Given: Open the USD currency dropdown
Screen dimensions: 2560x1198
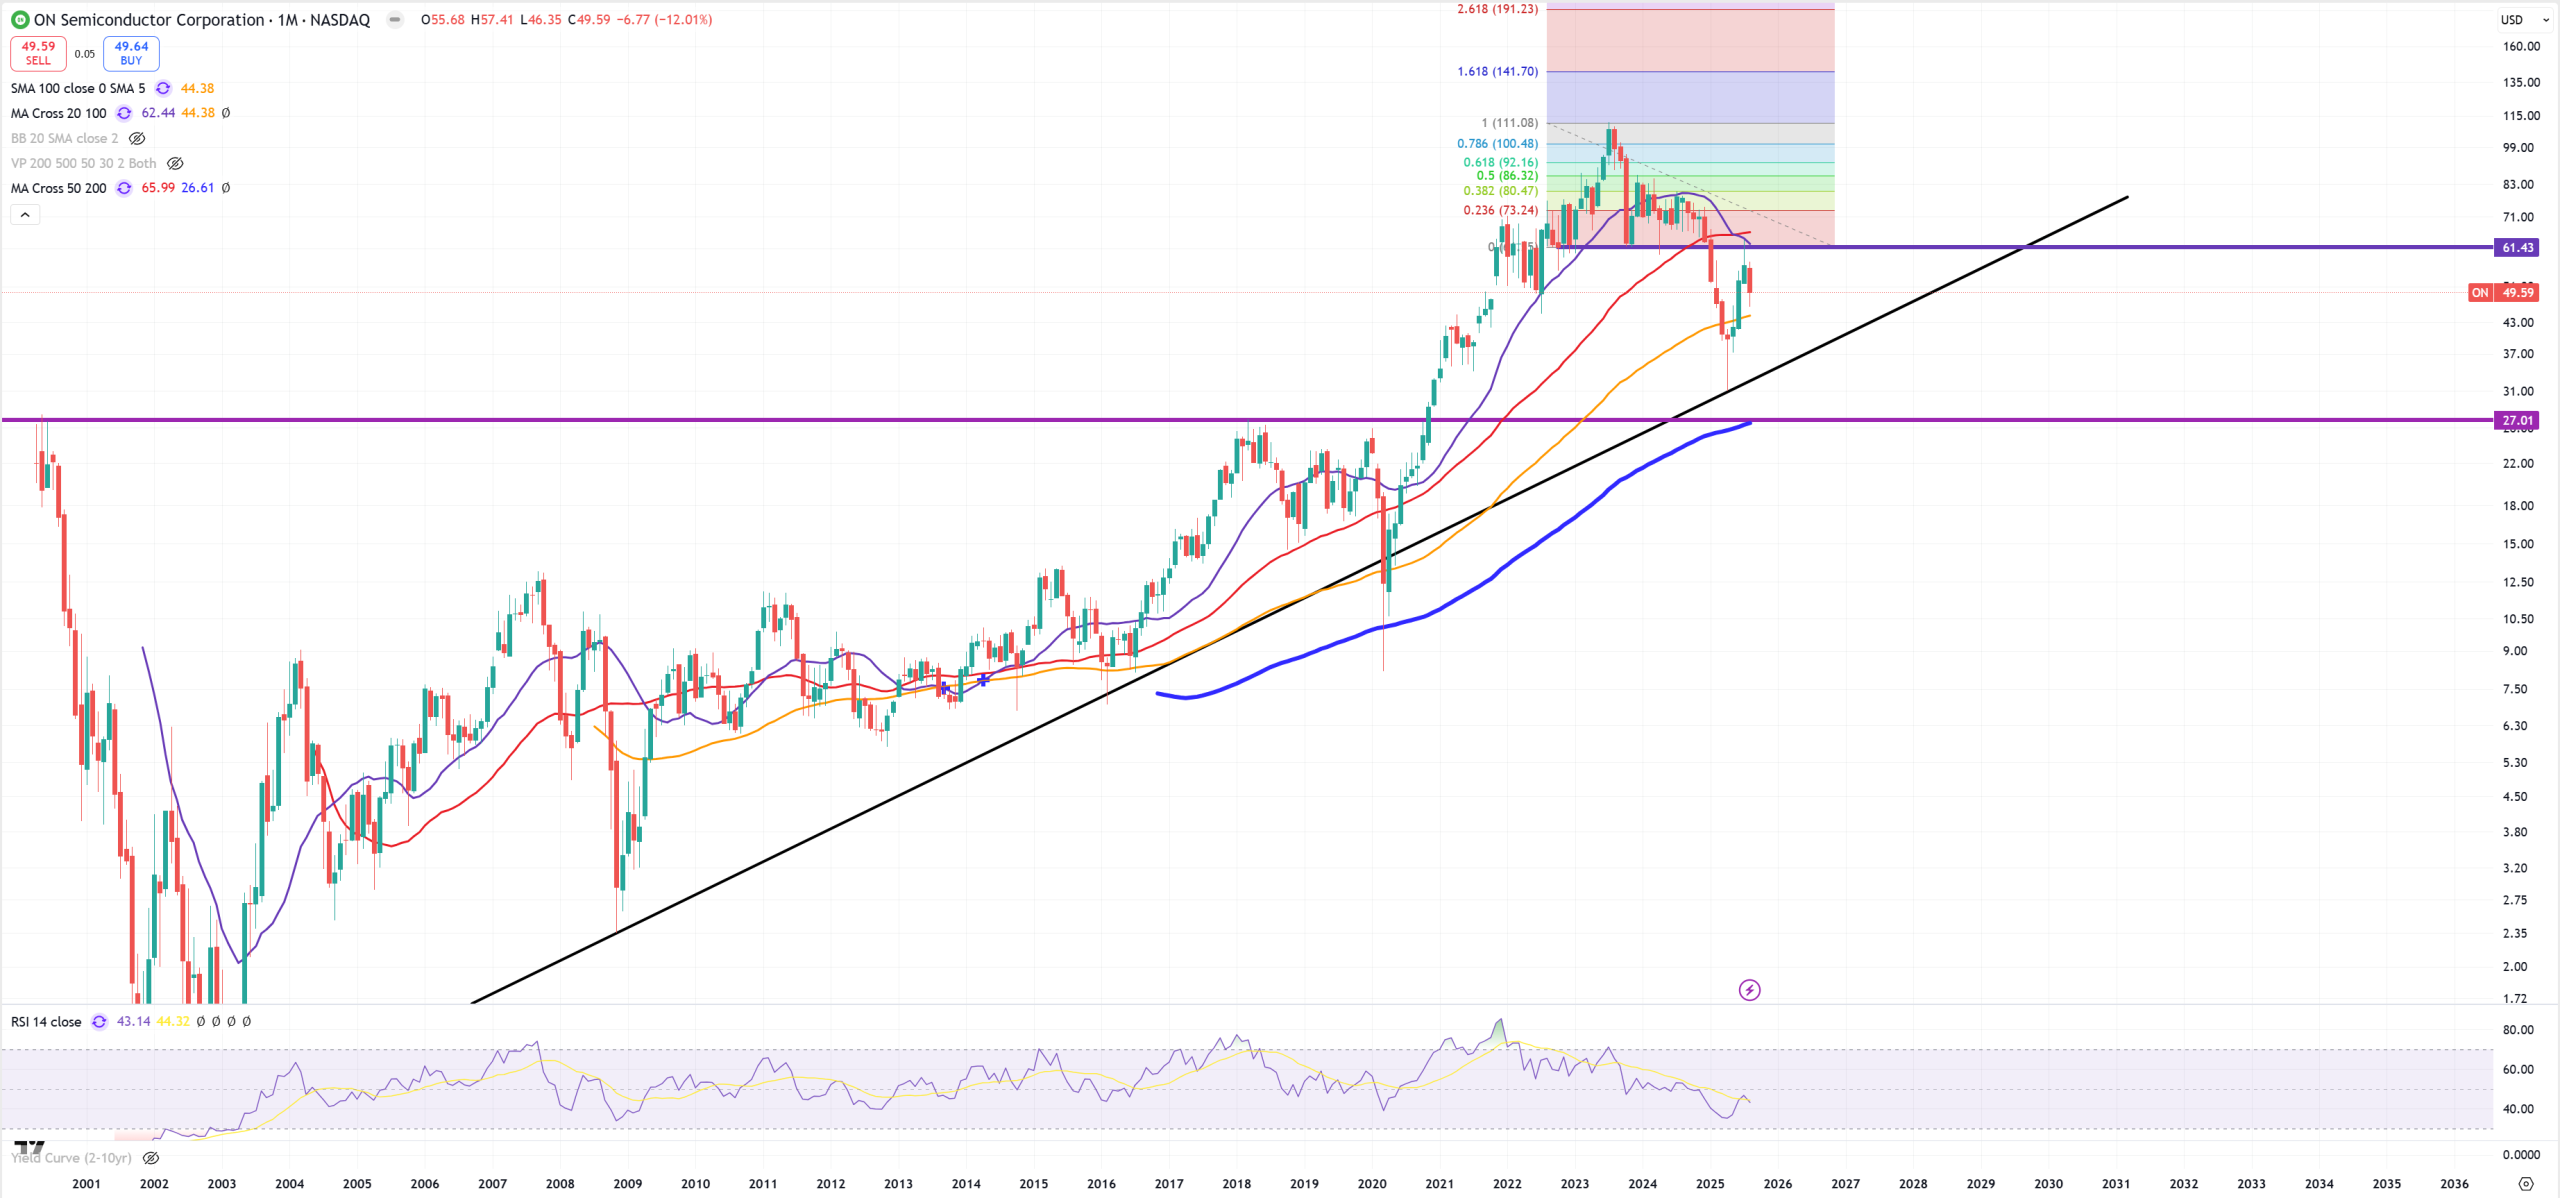Looking at the screenshot, I should [2524, 20].
